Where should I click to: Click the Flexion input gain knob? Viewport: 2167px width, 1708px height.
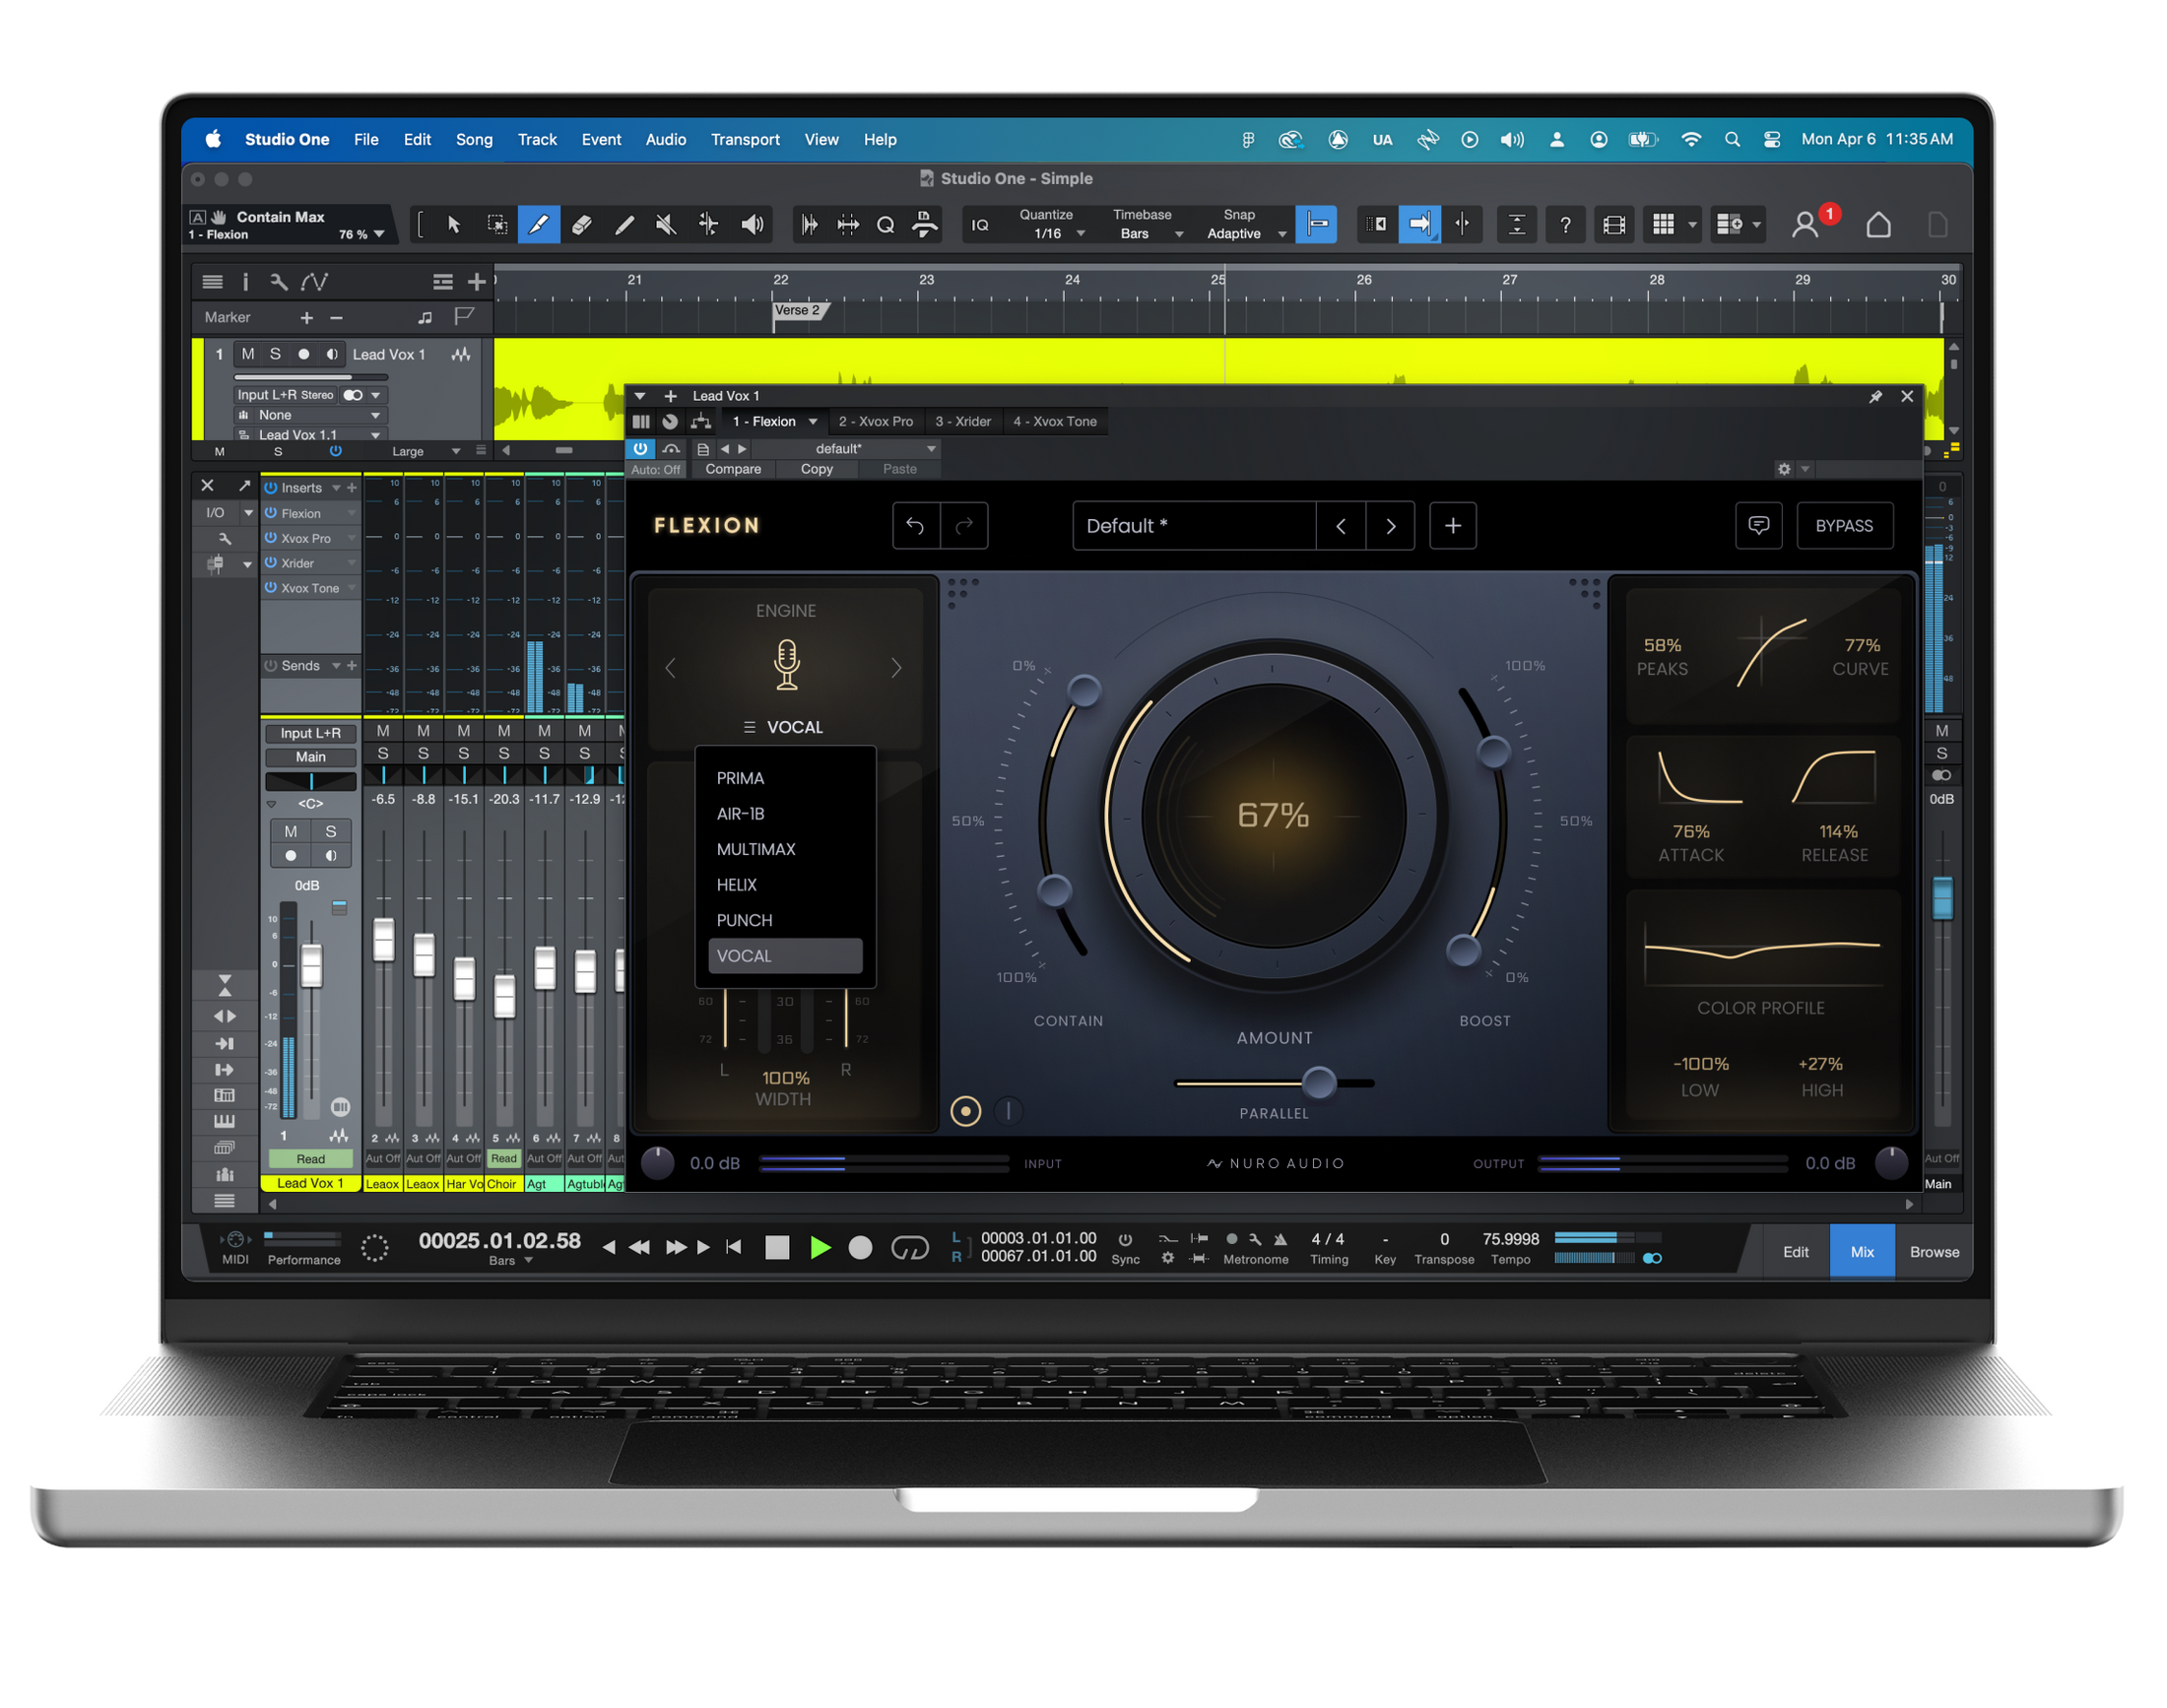[x=657, y=1163]
